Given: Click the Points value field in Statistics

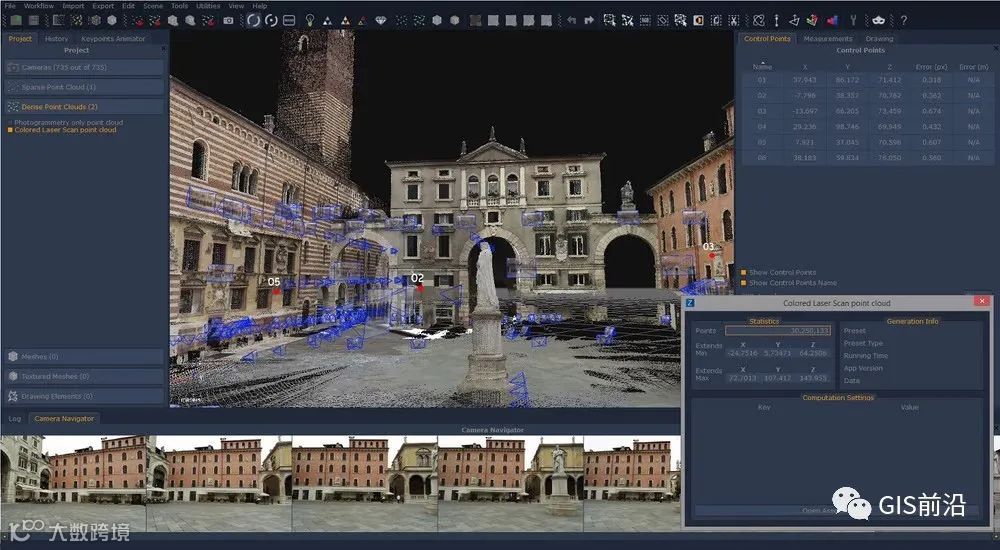Looking at the screenshot, I should pos(778,330).
